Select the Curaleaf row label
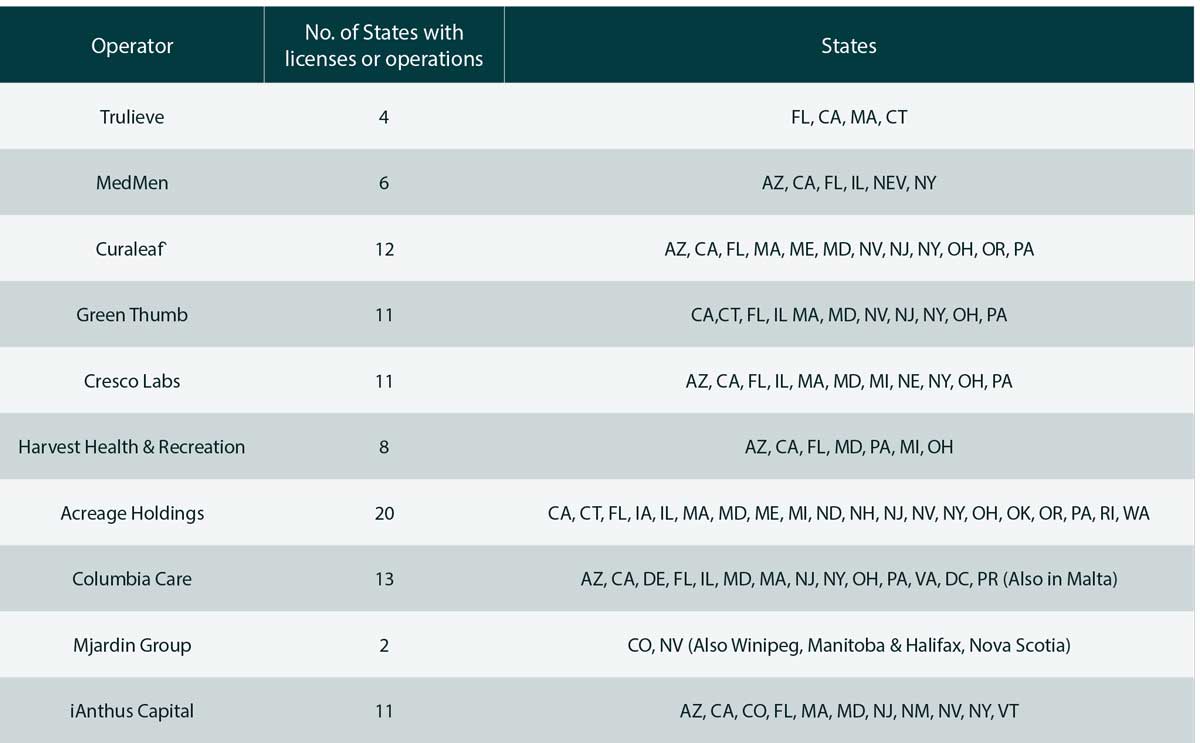This screenshot has height=743, width=1200. 132,249
